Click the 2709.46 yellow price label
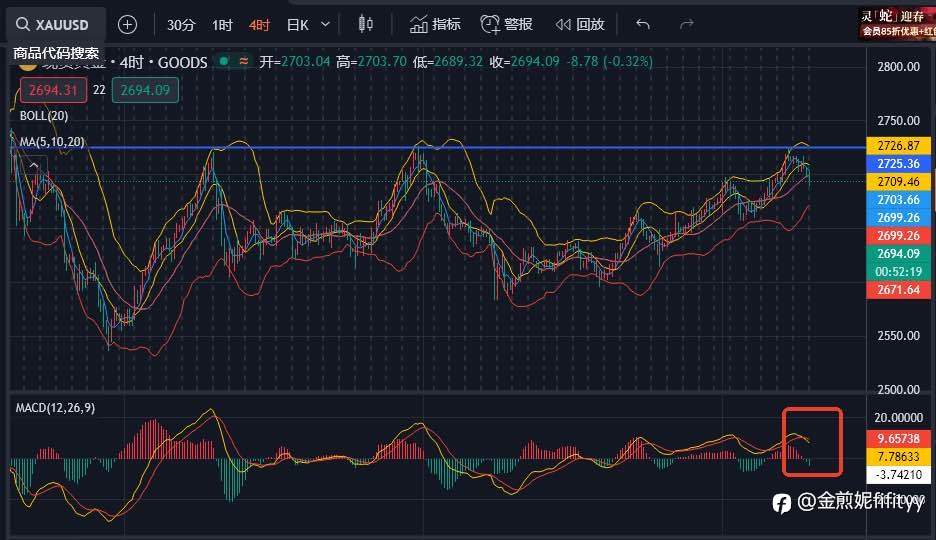 (898, 181)
